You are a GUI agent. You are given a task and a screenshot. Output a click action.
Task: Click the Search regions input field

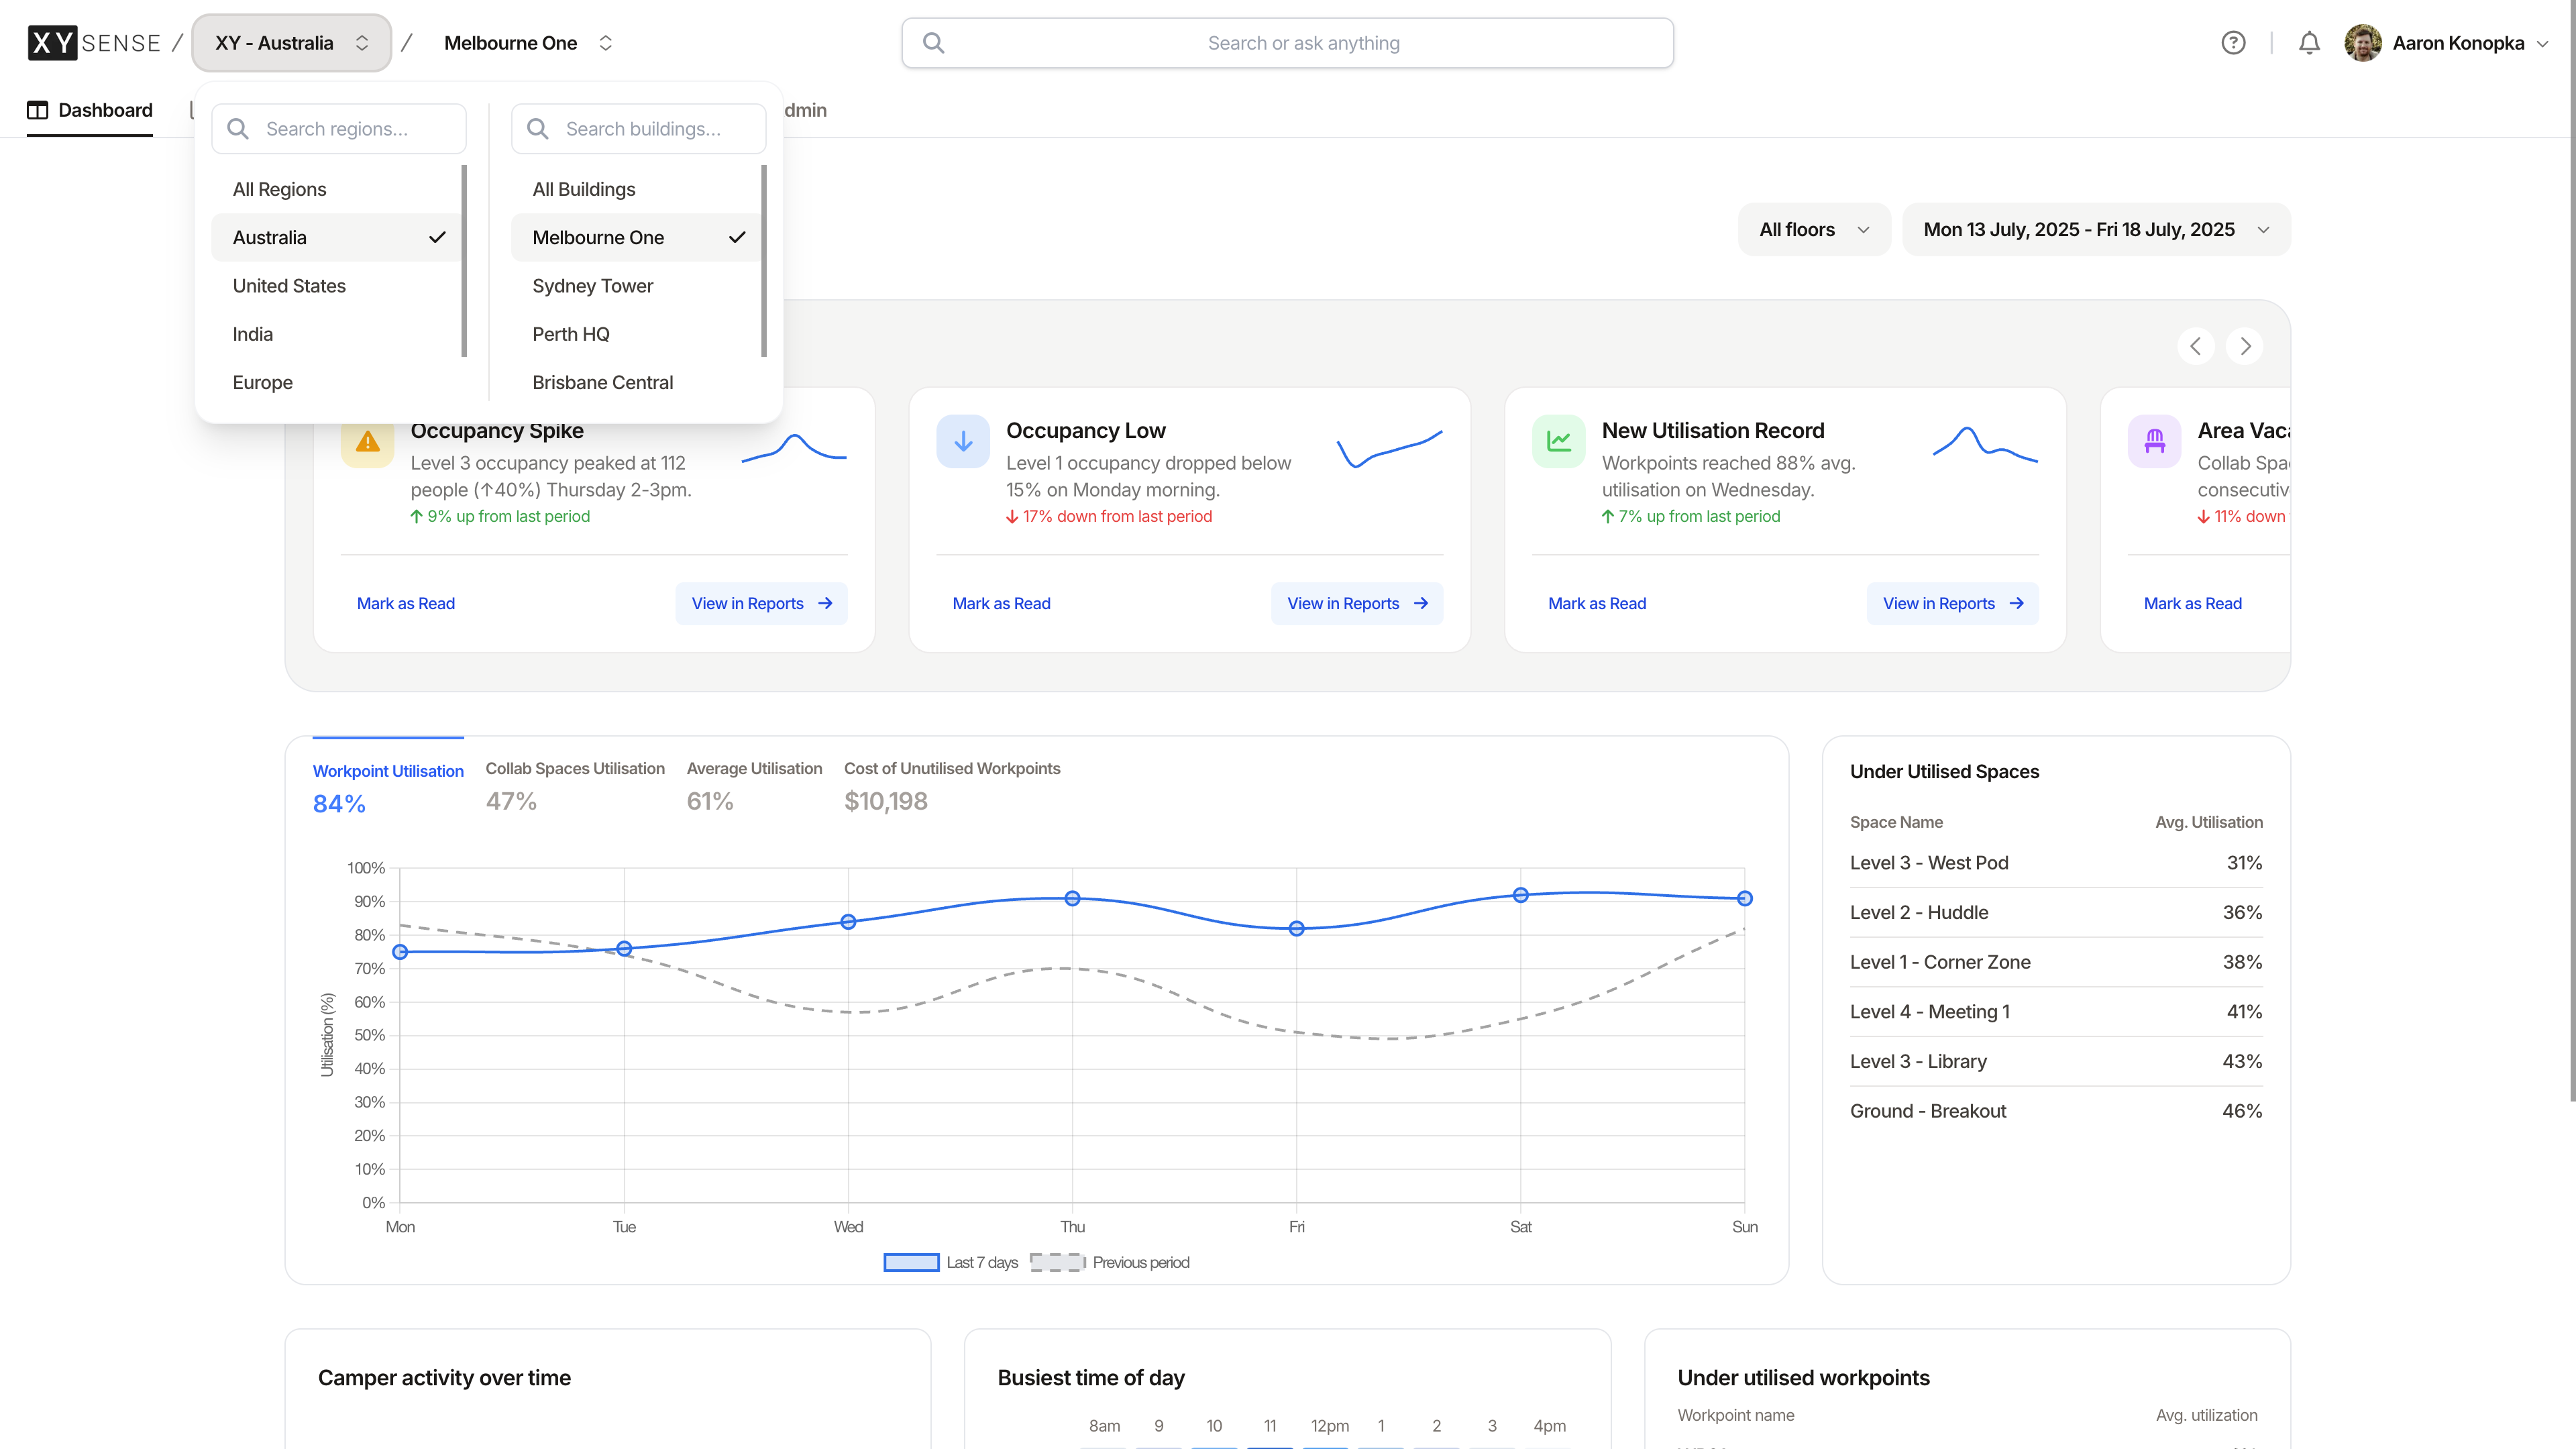pos(339,129)
